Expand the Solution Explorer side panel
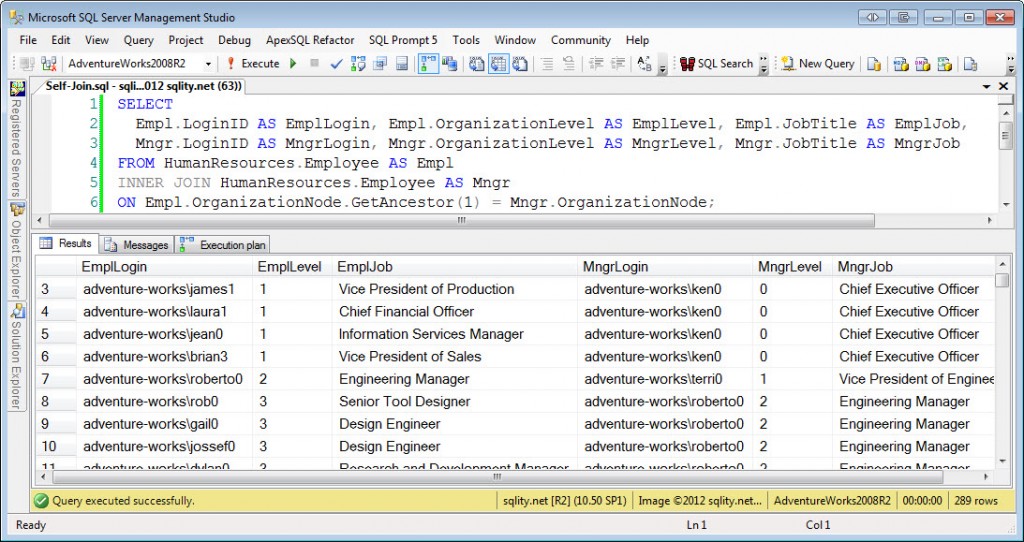This screenshot has height=542, width=1024. click(17, 356)
